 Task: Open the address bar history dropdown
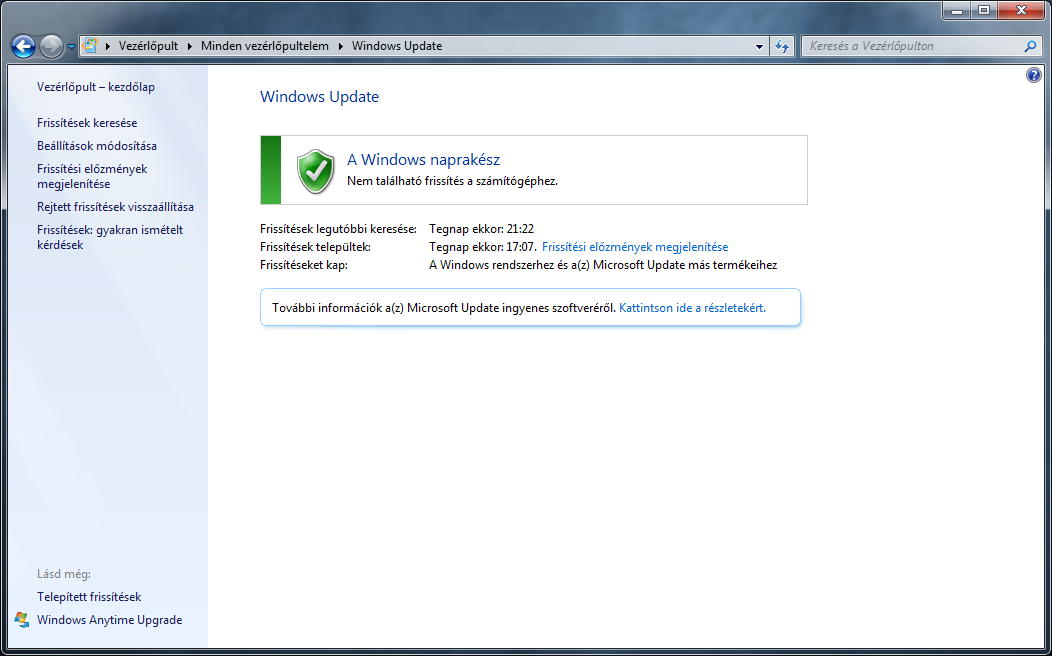pyautogui.click(x=759, y=46)
